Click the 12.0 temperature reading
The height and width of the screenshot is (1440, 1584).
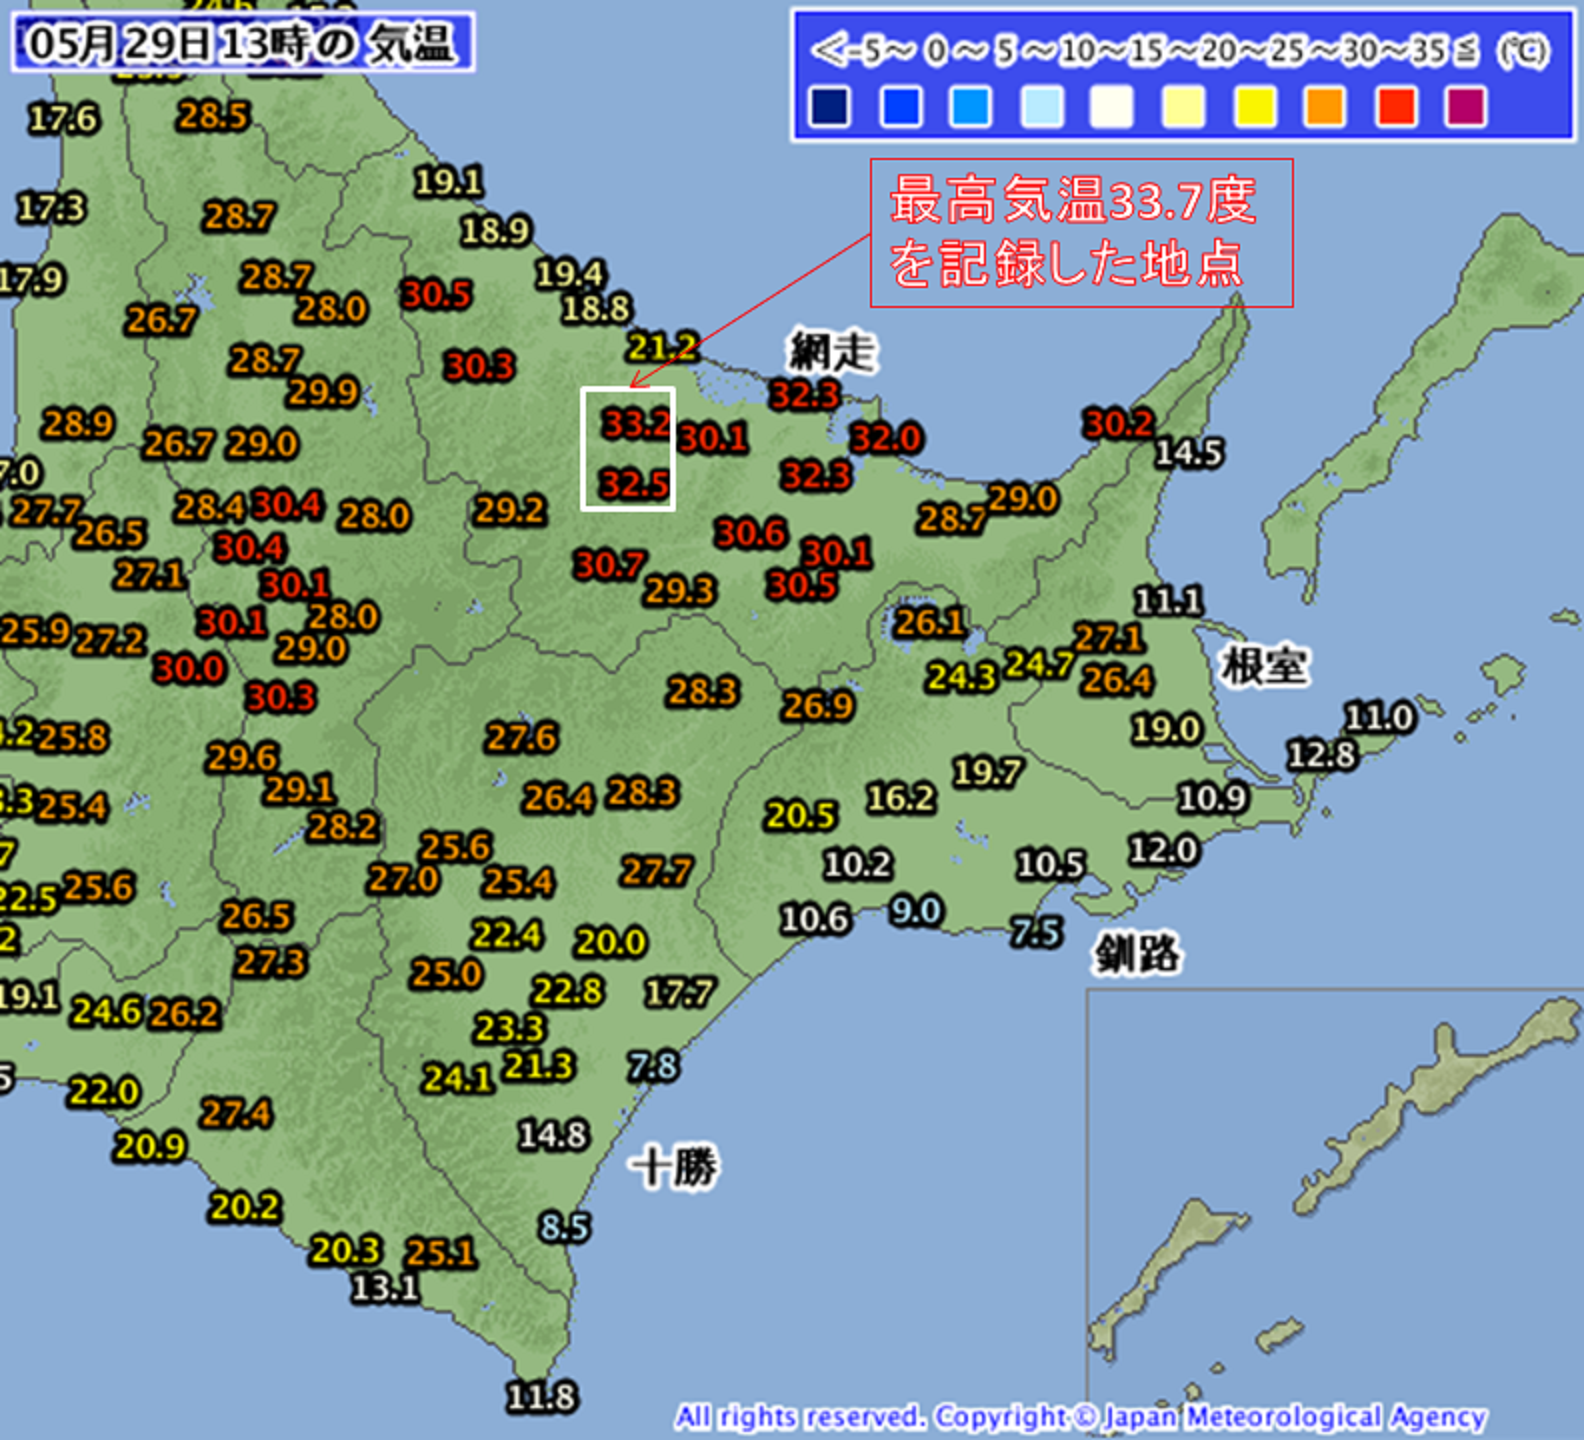click(1164, 850)
